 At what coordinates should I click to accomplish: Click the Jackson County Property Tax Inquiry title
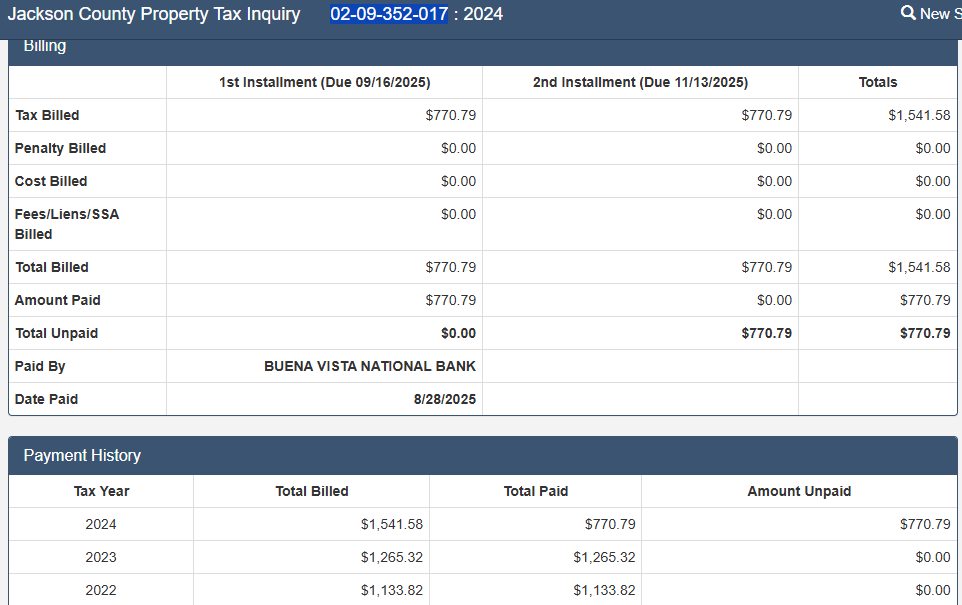point(154,14)
